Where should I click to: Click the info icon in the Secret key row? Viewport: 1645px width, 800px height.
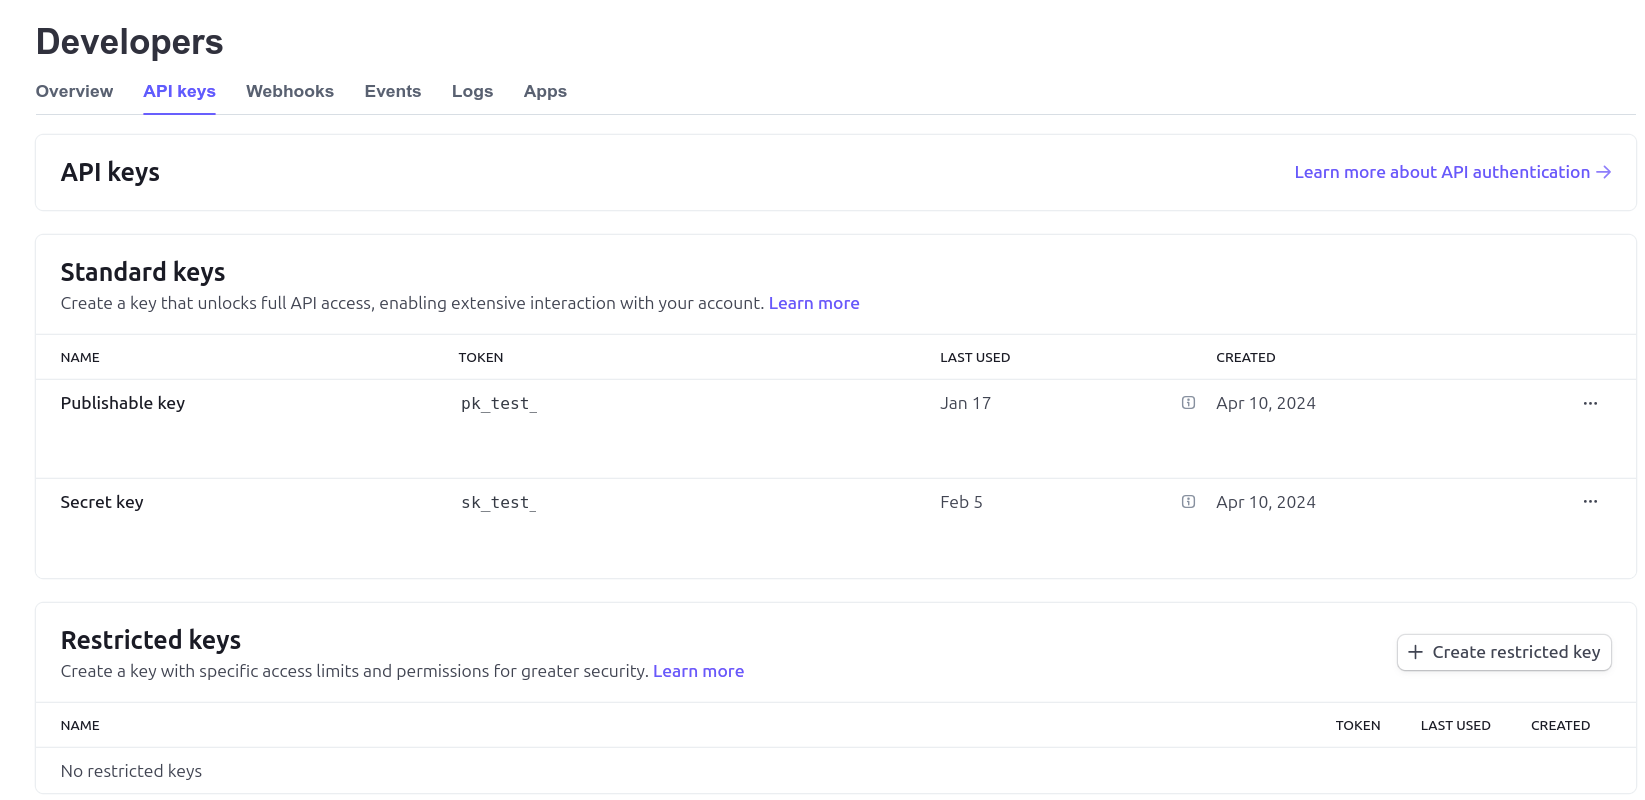1188,502
